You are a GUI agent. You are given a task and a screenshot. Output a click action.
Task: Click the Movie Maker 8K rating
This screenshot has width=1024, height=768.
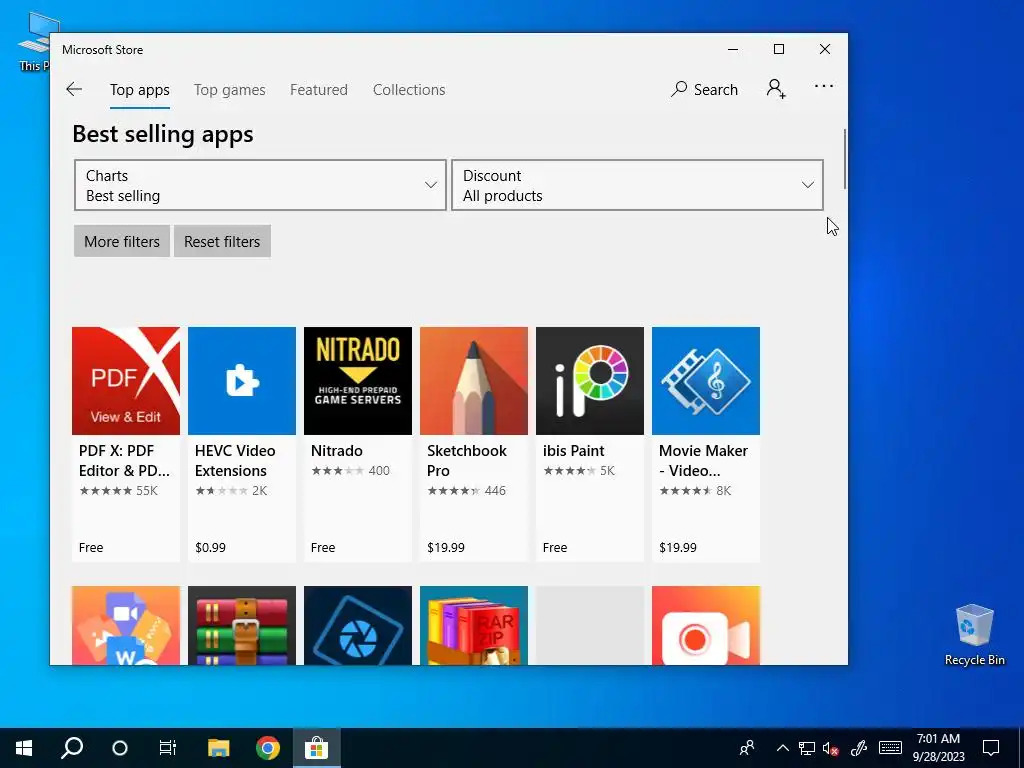695,491
